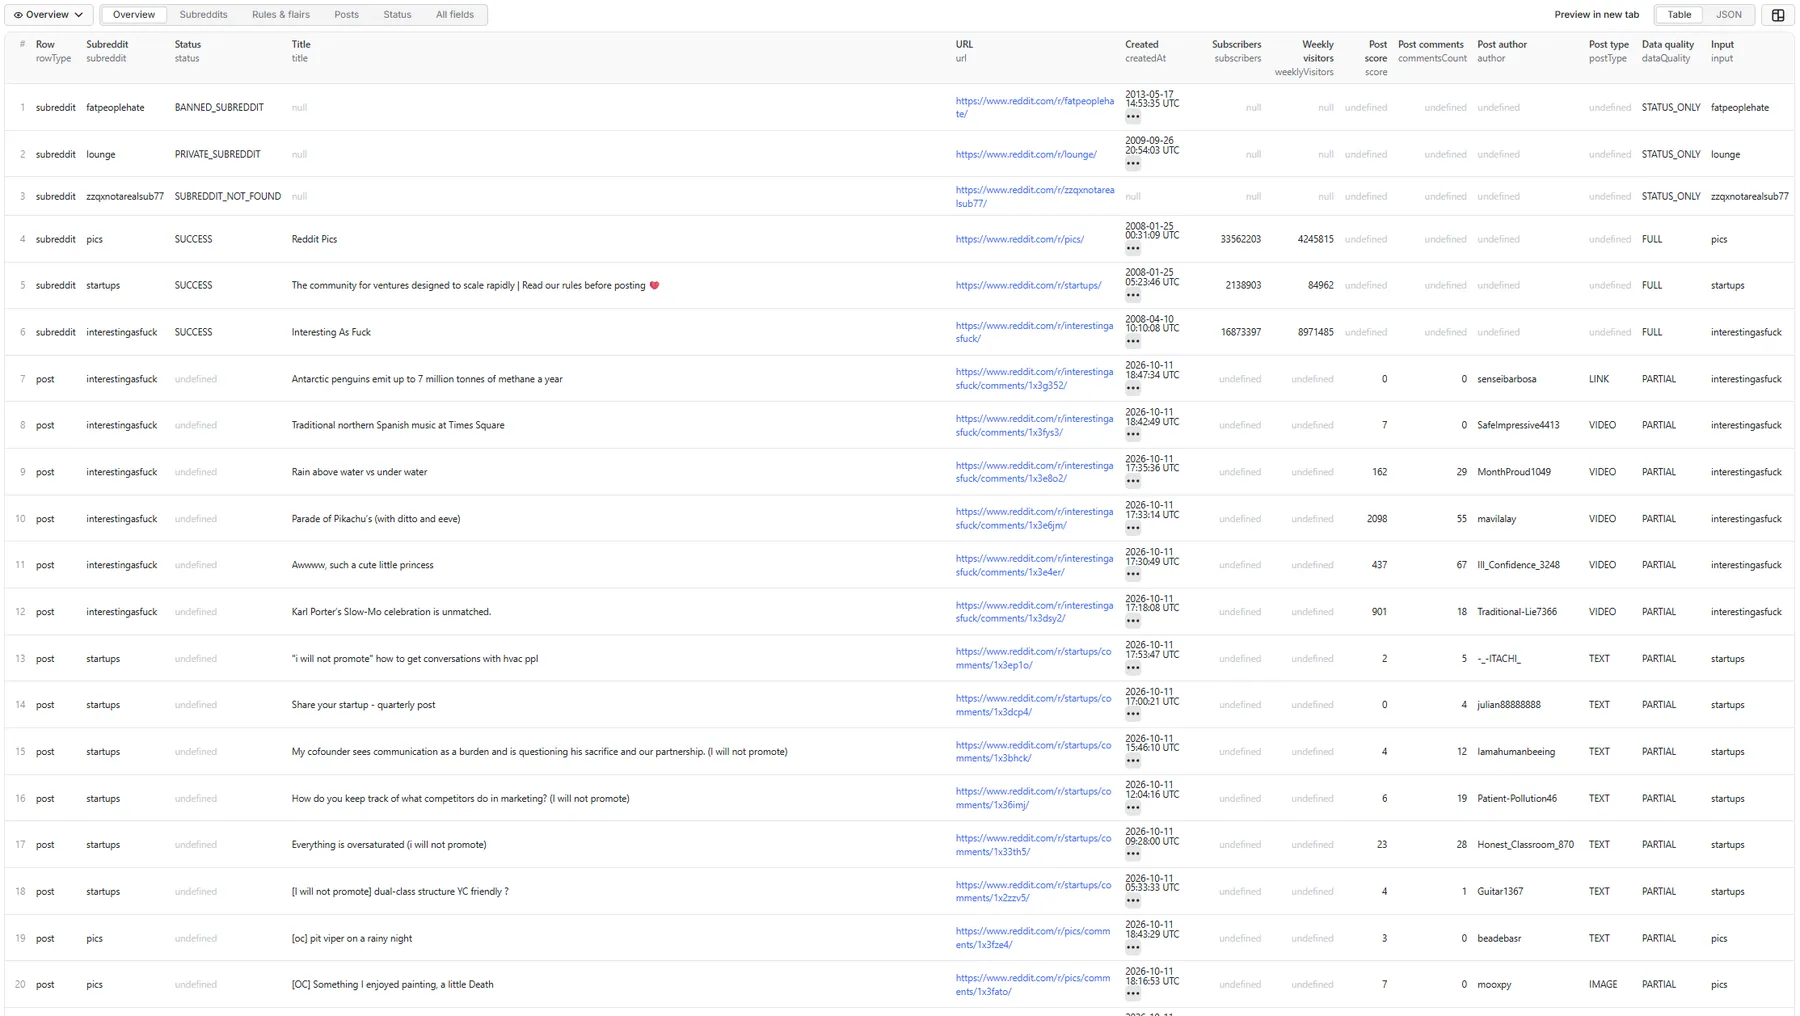Image resolution: width=1800 pixels, height=1016 pixels.
Task: Open the fatpeoplehate subreddit URL link
Action: point(1034,108)
